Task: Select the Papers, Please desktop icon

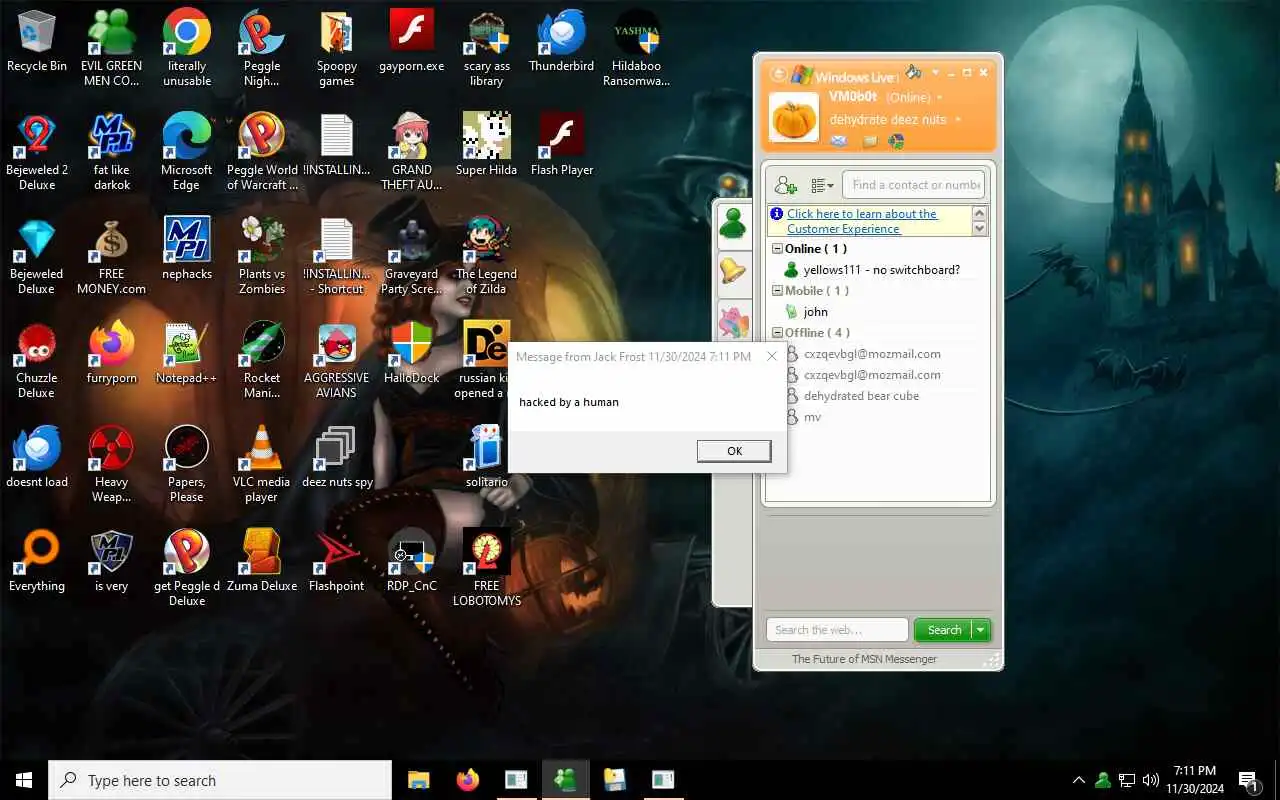Action: (x=187, y=464)
